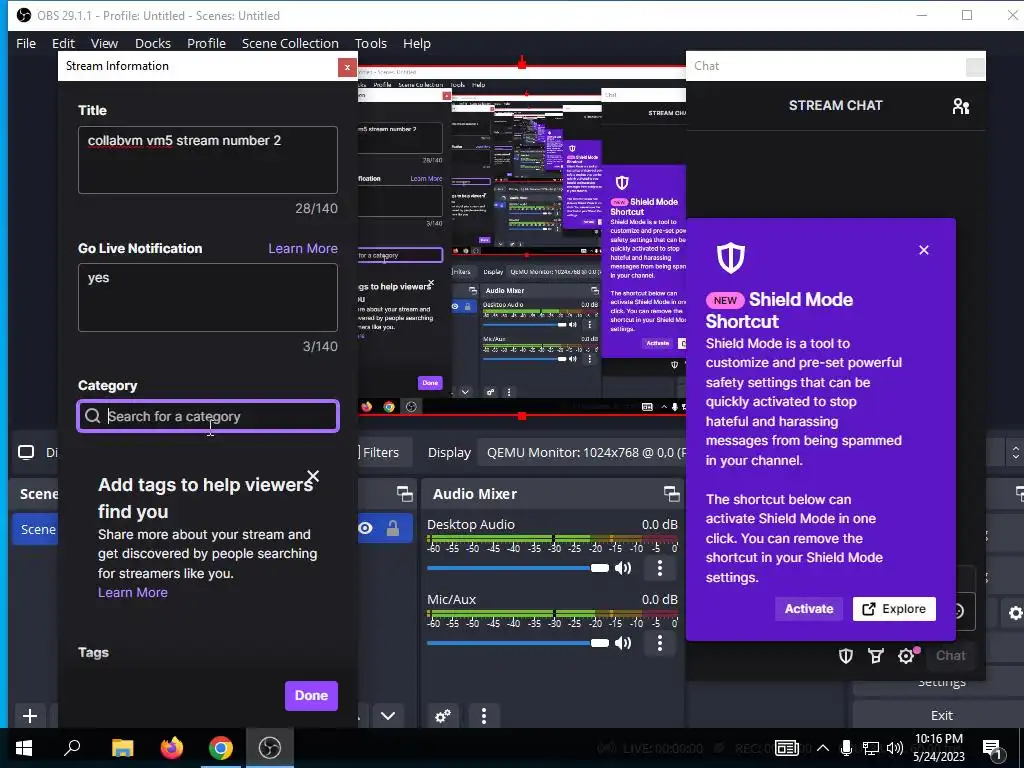Open the community users icon in Stream Chat

(x=961, y=106)
